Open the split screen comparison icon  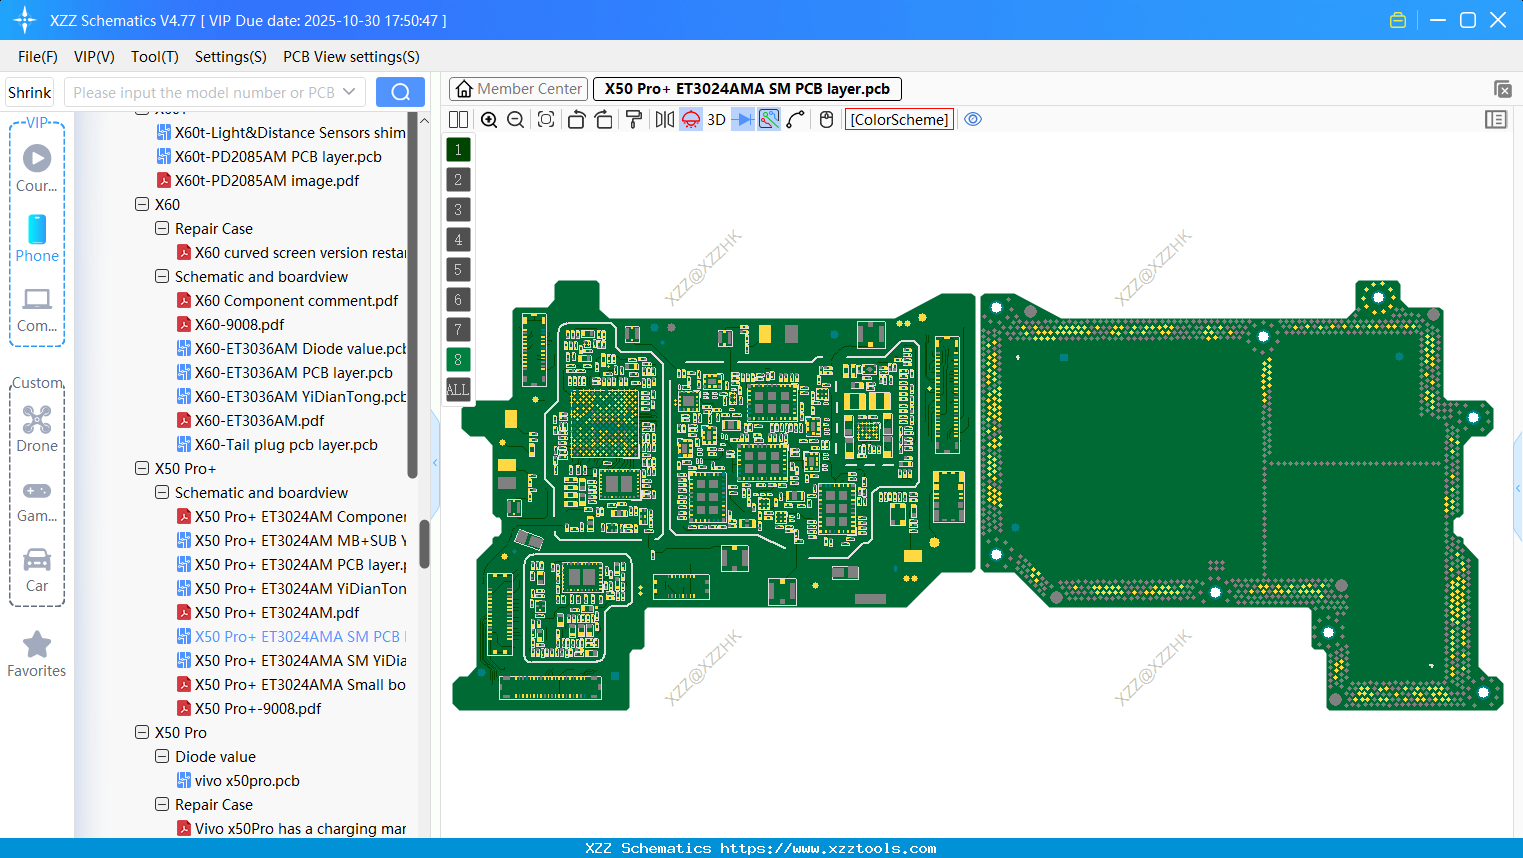pos(458,119)
